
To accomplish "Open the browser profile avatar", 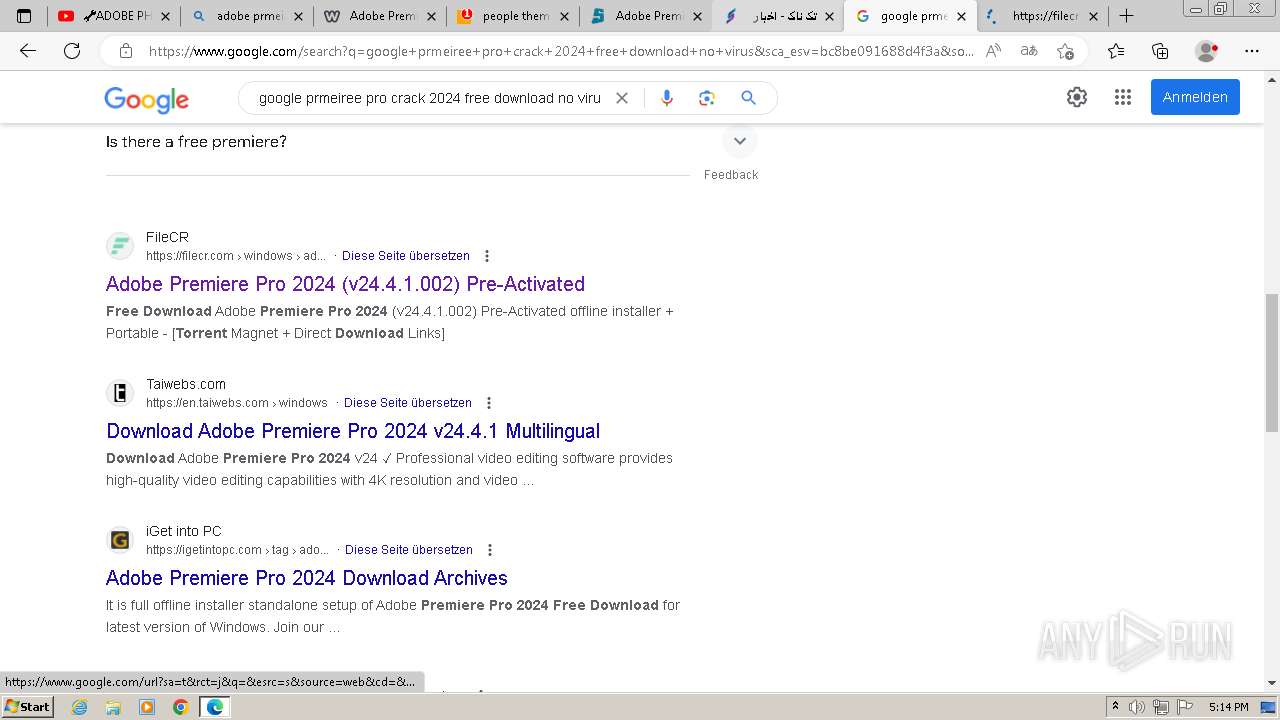I will tap(1207, 51).
